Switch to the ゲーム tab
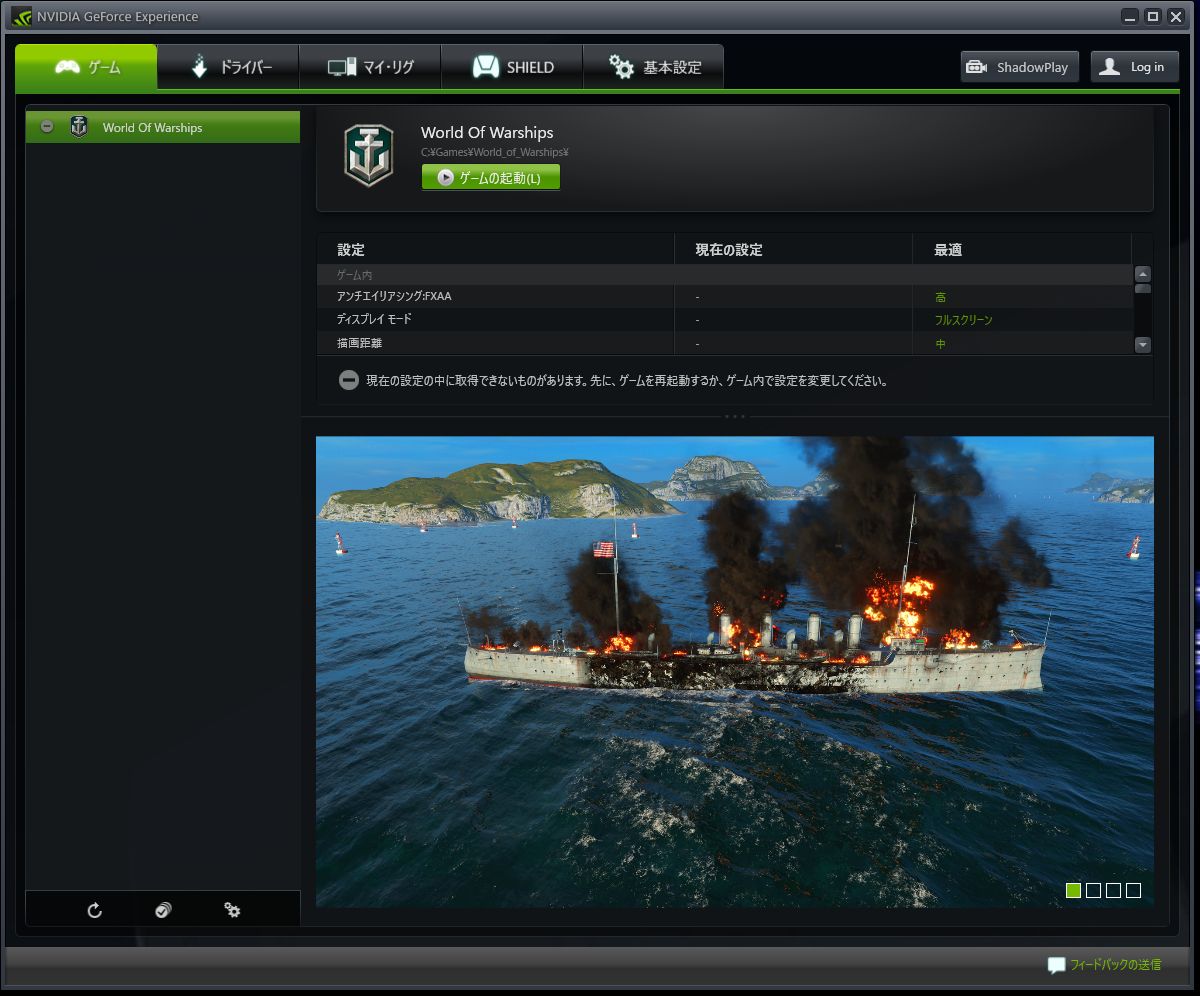The image size is (1200, 996). (86, 67)
